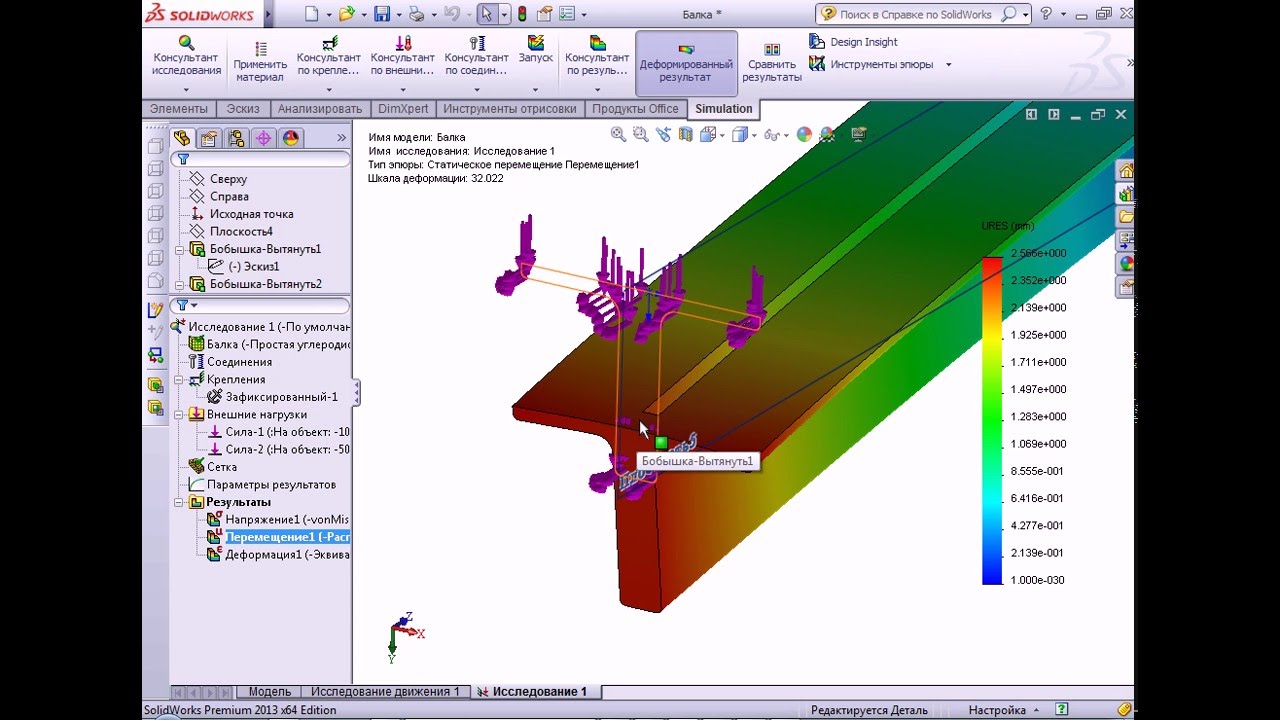Collapse Бобышка-Вытянуть1 feature node
This screenshot has height=720, width=1280.
[x=180, y=249]
